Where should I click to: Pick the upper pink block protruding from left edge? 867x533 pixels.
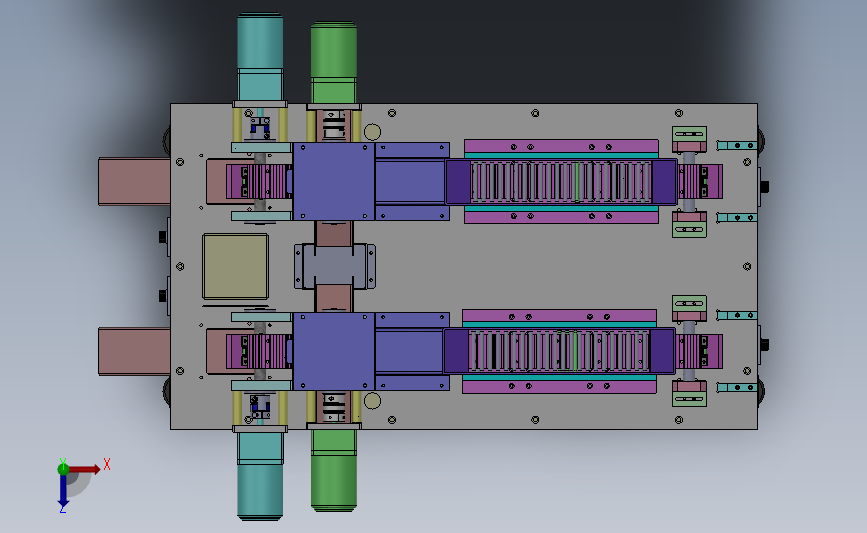point(134,181)
